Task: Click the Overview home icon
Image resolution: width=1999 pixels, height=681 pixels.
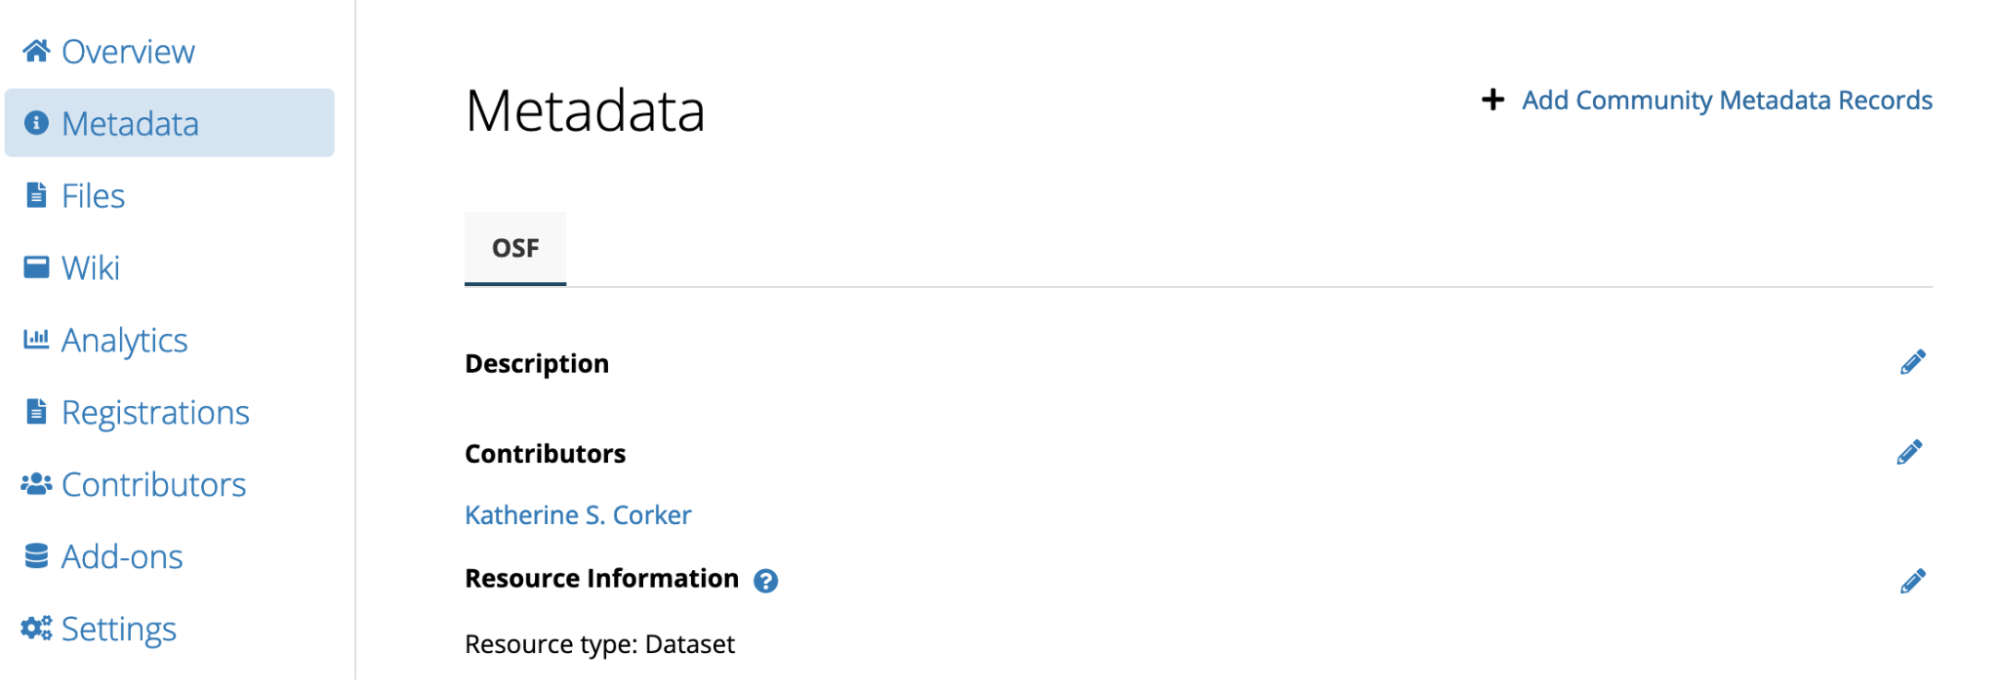Action: point(37,51)
